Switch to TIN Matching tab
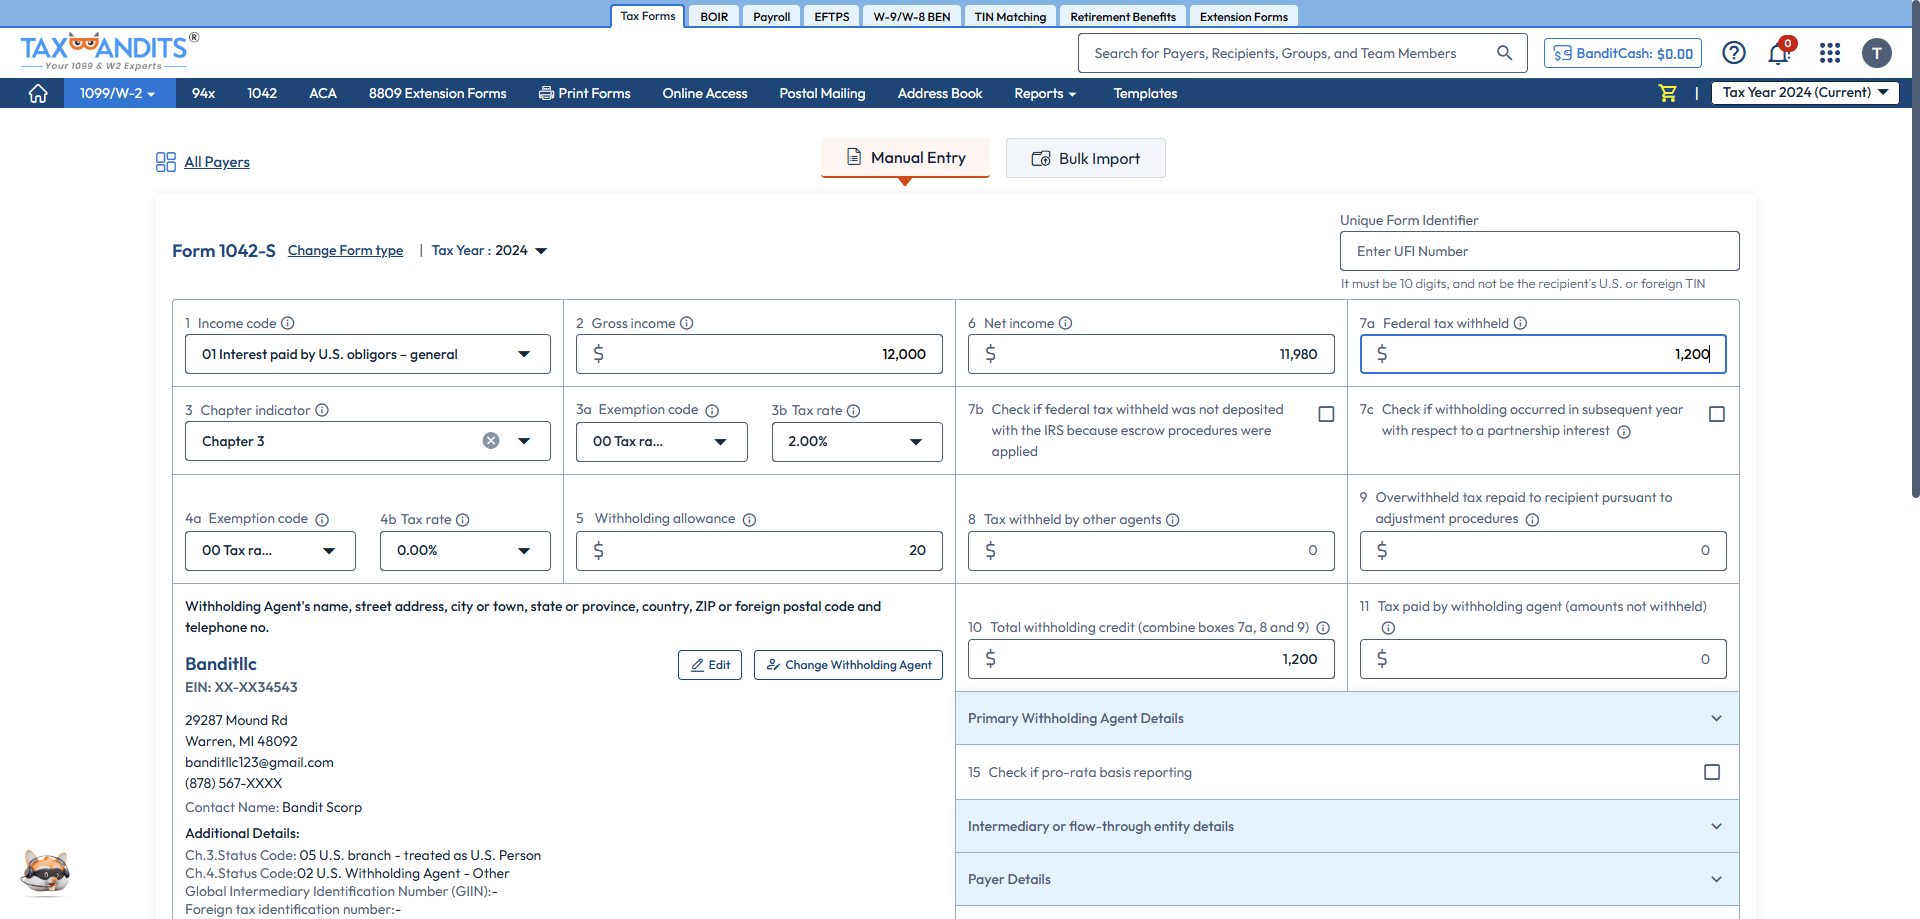Image resolution: width=1920 pixels, height=919 pixels. [x=1010, y=16]
